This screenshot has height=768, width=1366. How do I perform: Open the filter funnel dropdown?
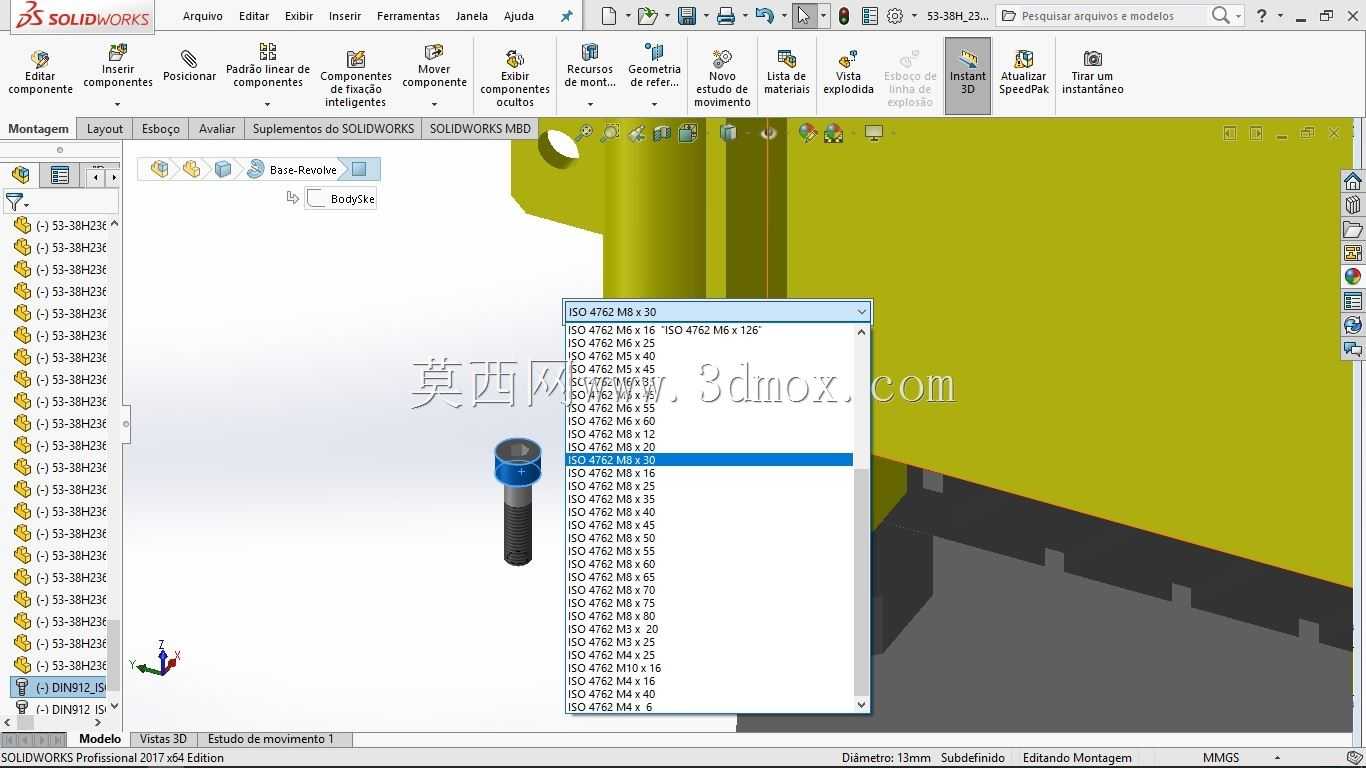(x=17, y=202)
